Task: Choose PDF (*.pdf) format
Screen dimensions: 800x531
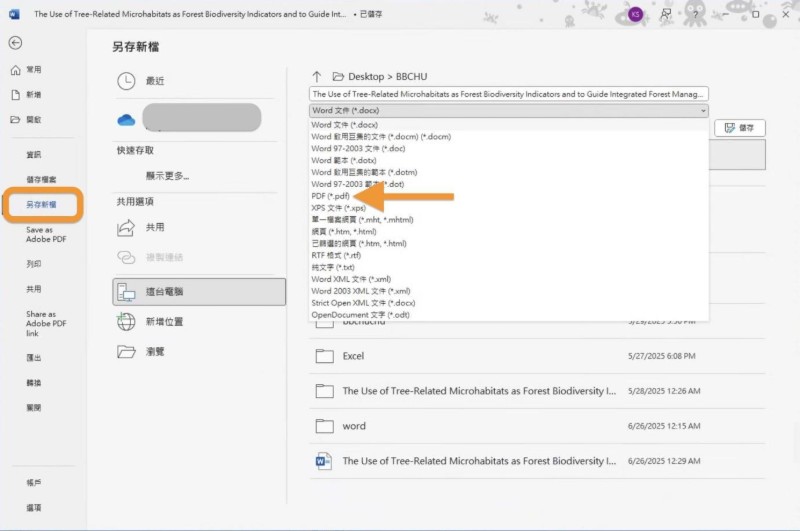Action: point(509,196)
